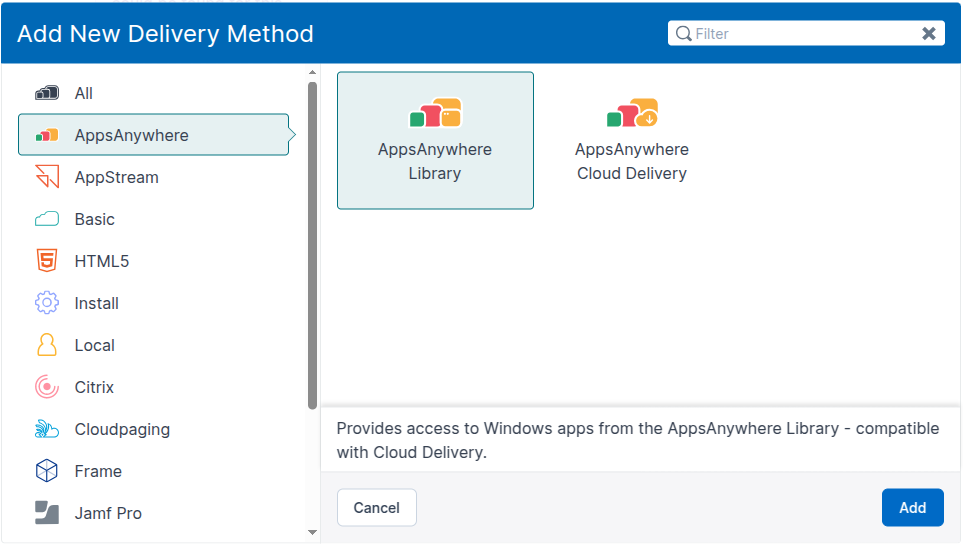963x545 pixels.
Task: Select the Frame cube icon
Action: pyautogui.click(x=47, y=471)
